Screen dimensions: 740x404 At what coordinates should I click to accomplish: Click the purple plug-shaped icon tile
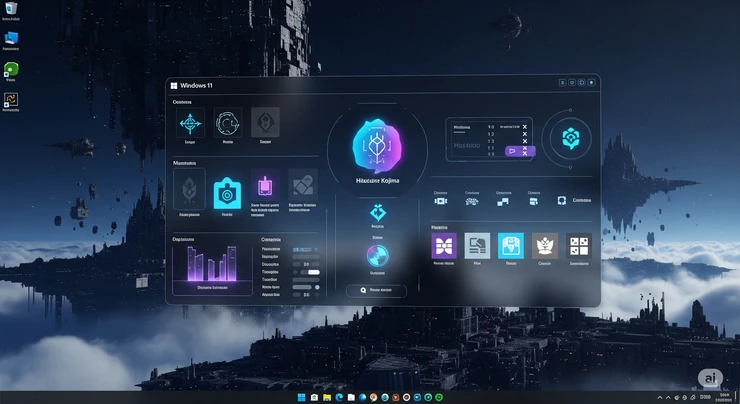pyautogui.click(x=265, y=186)
